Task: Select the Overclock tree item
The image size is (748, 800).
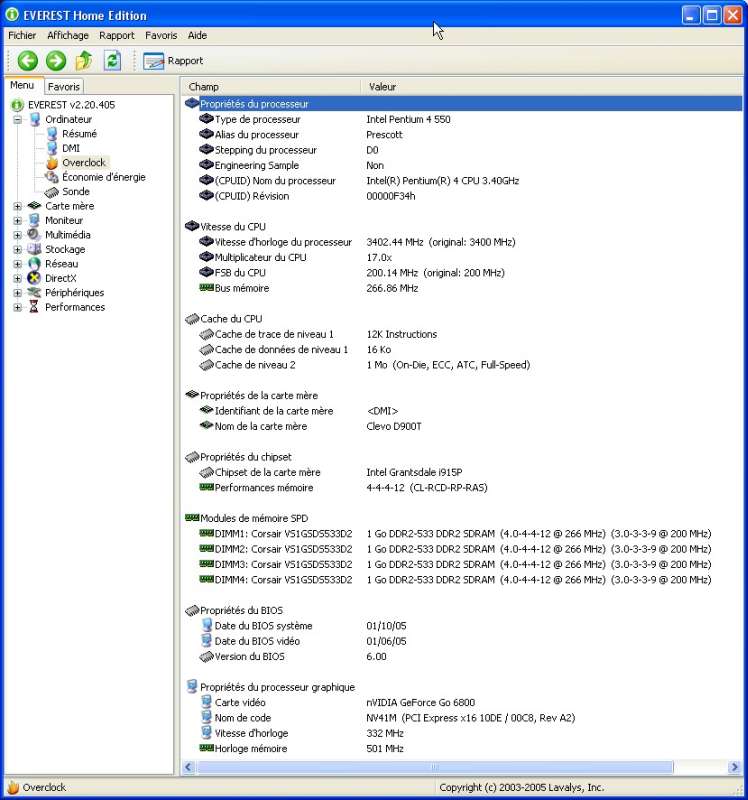Action: coord(83,162)
